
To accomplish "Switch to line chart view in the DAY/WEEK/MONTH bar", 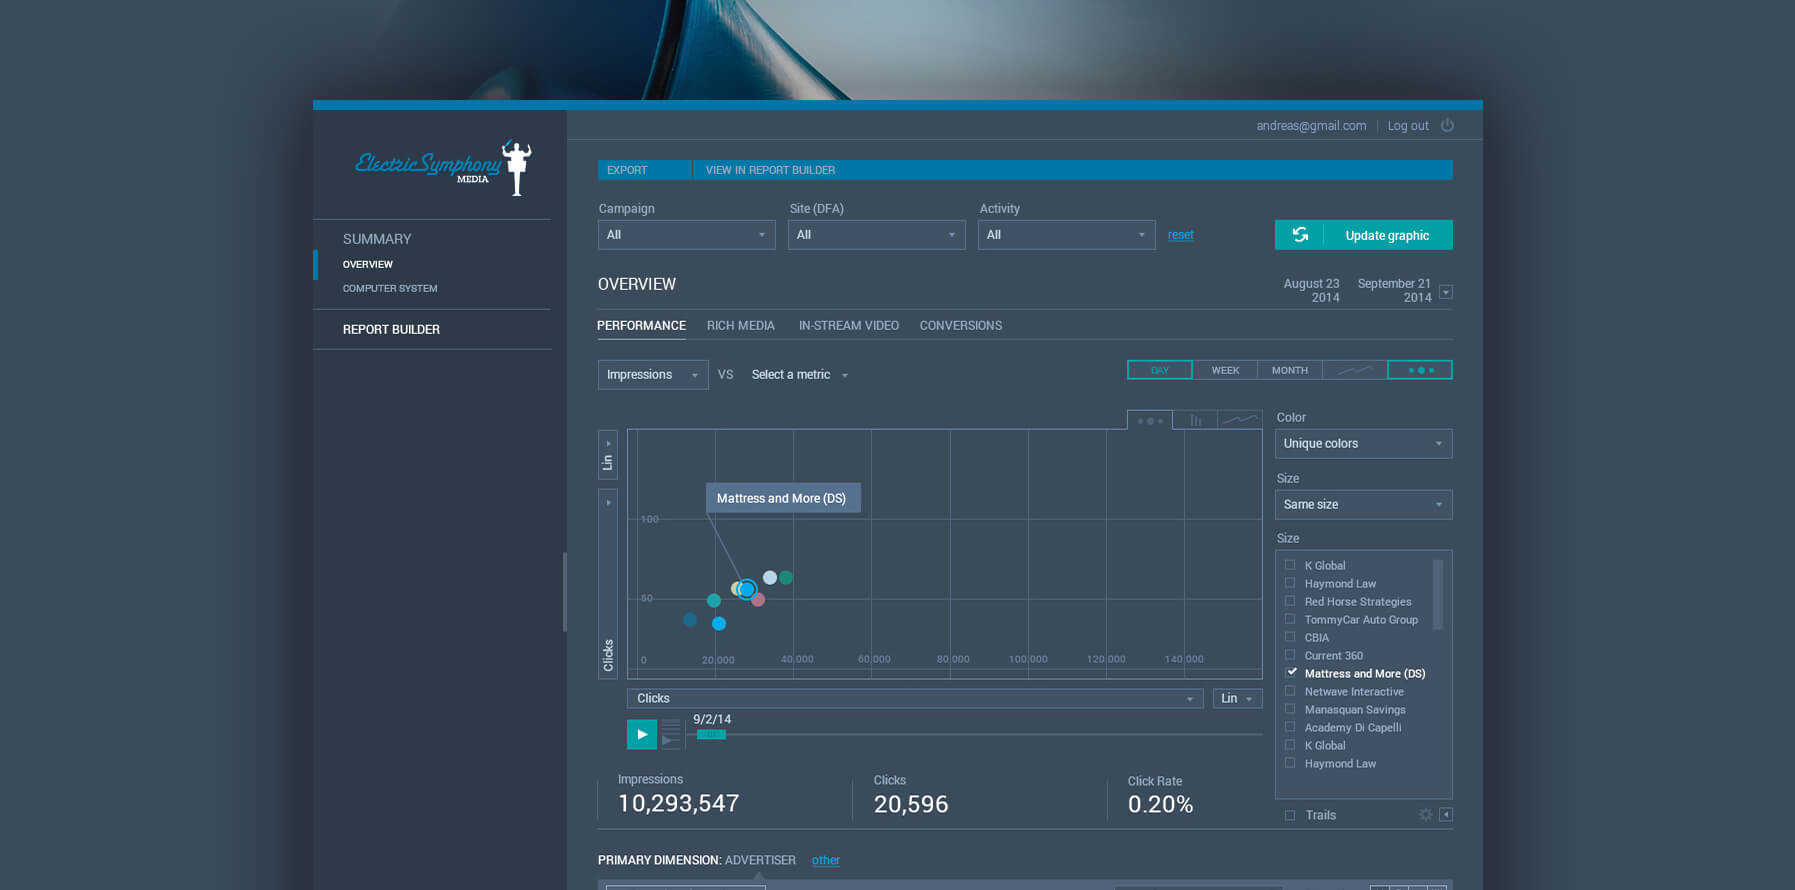I will point(1355,370).
